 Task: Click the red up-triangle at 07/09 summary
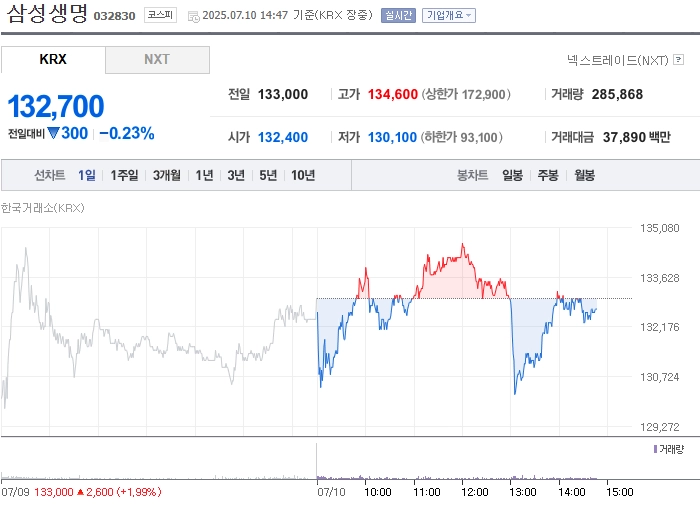(x=80, y=492)
